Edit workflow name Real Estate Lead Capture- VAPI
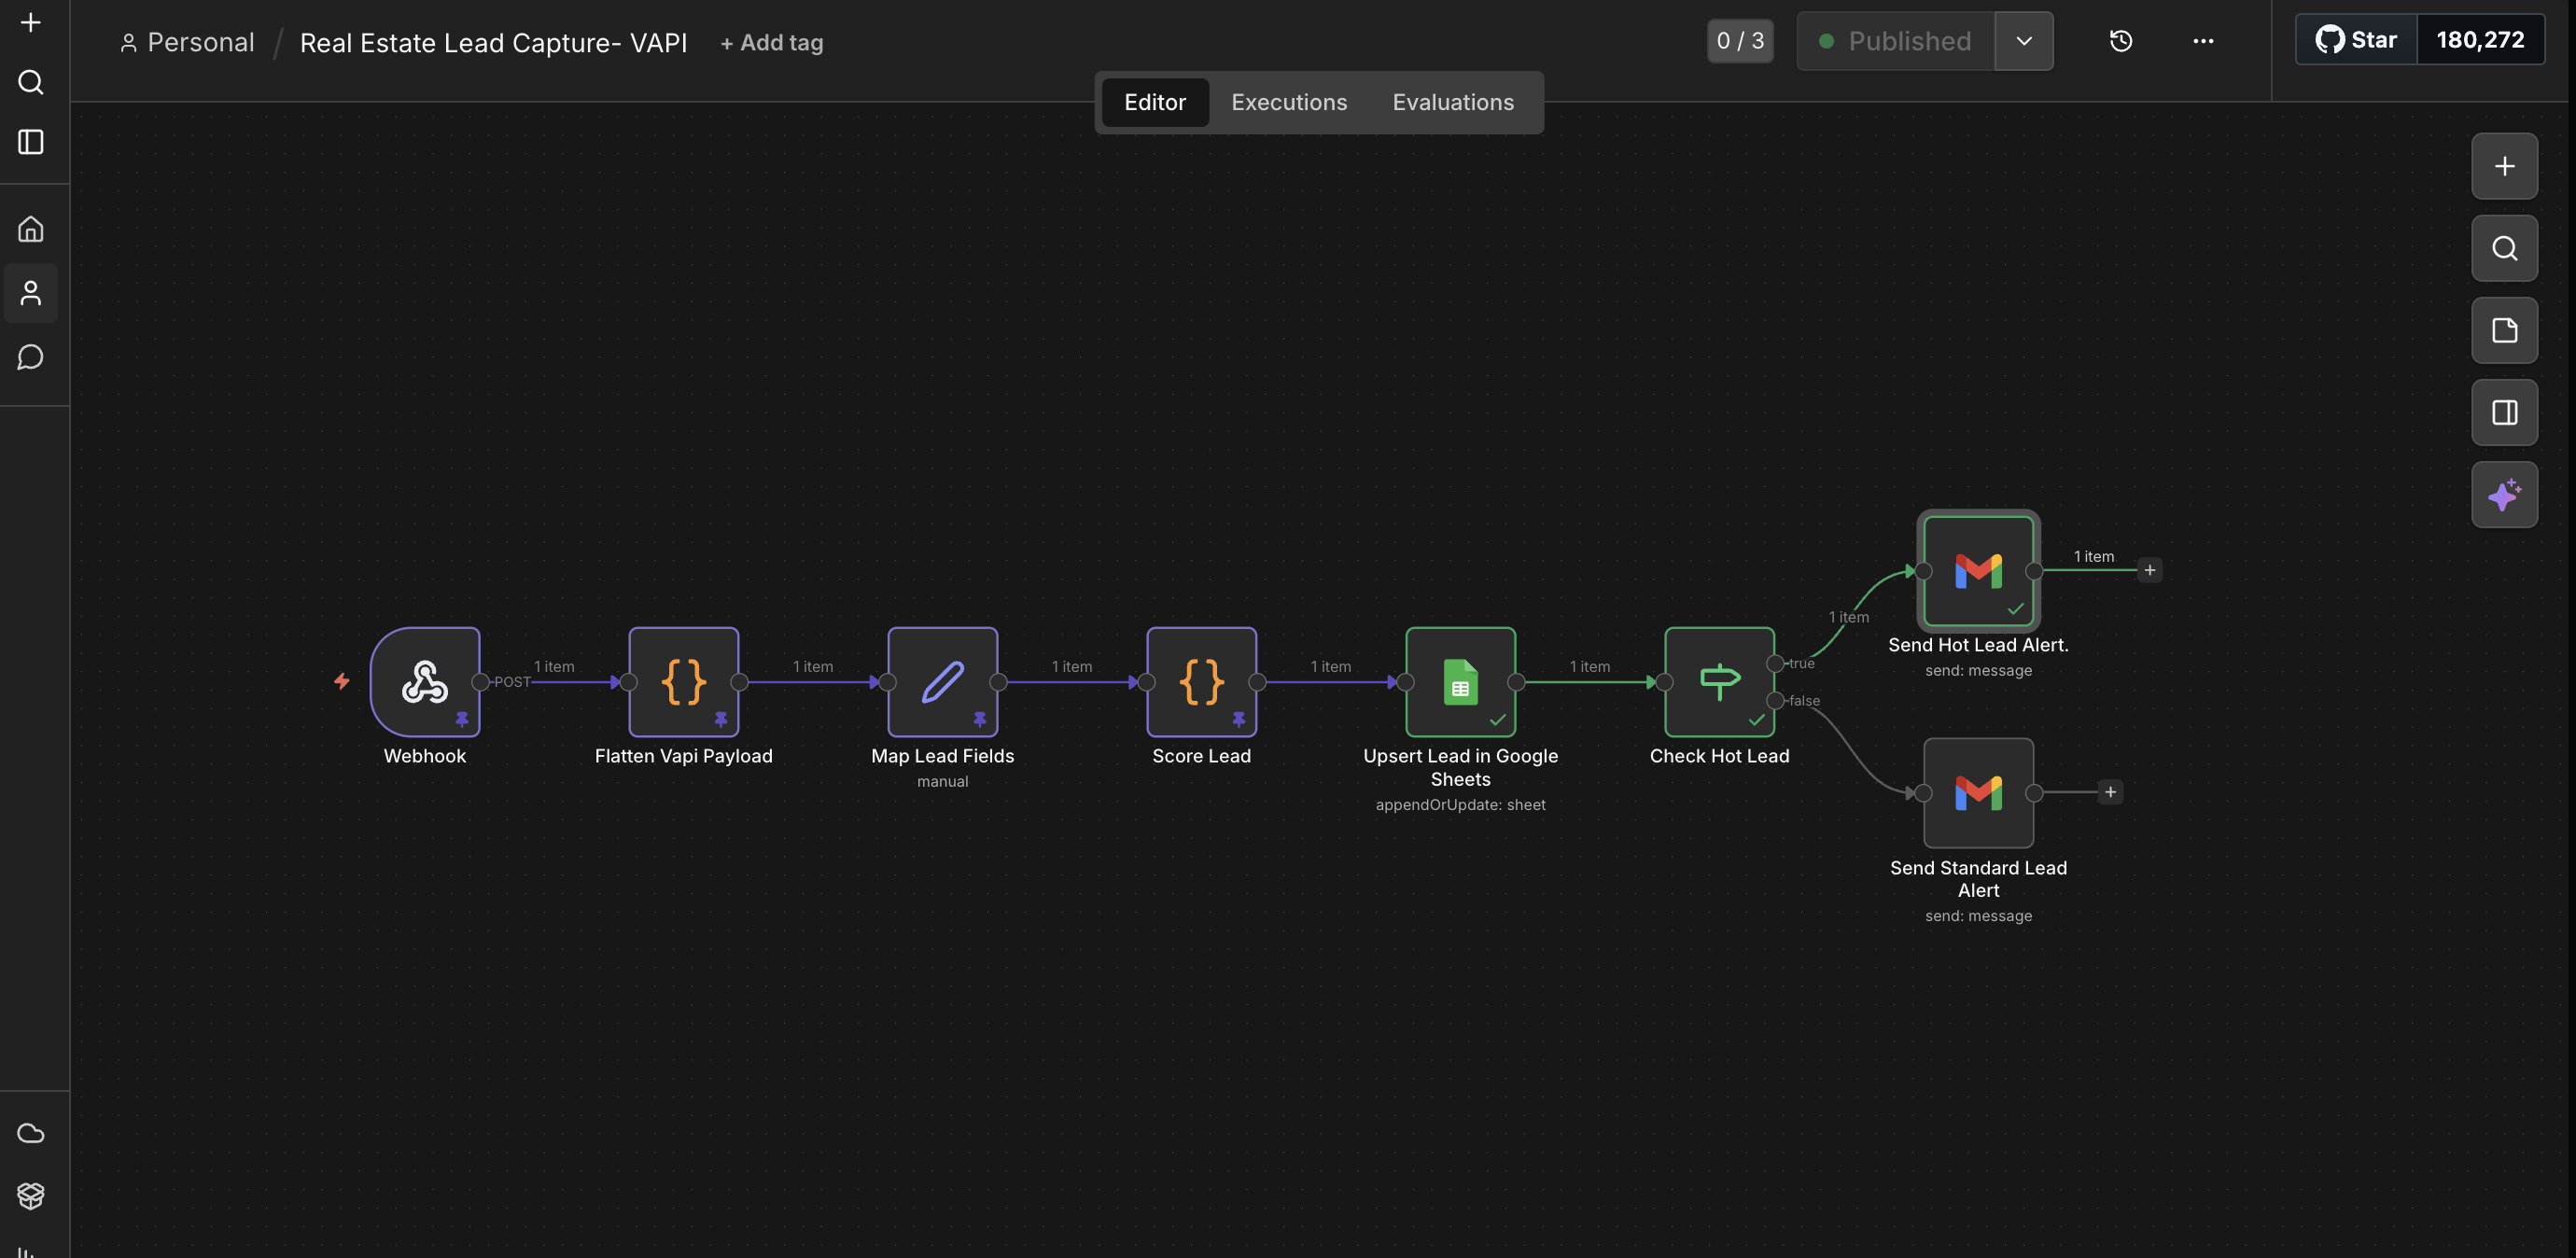Screen dimensions: 2576x1258 [x=493, y=43]
